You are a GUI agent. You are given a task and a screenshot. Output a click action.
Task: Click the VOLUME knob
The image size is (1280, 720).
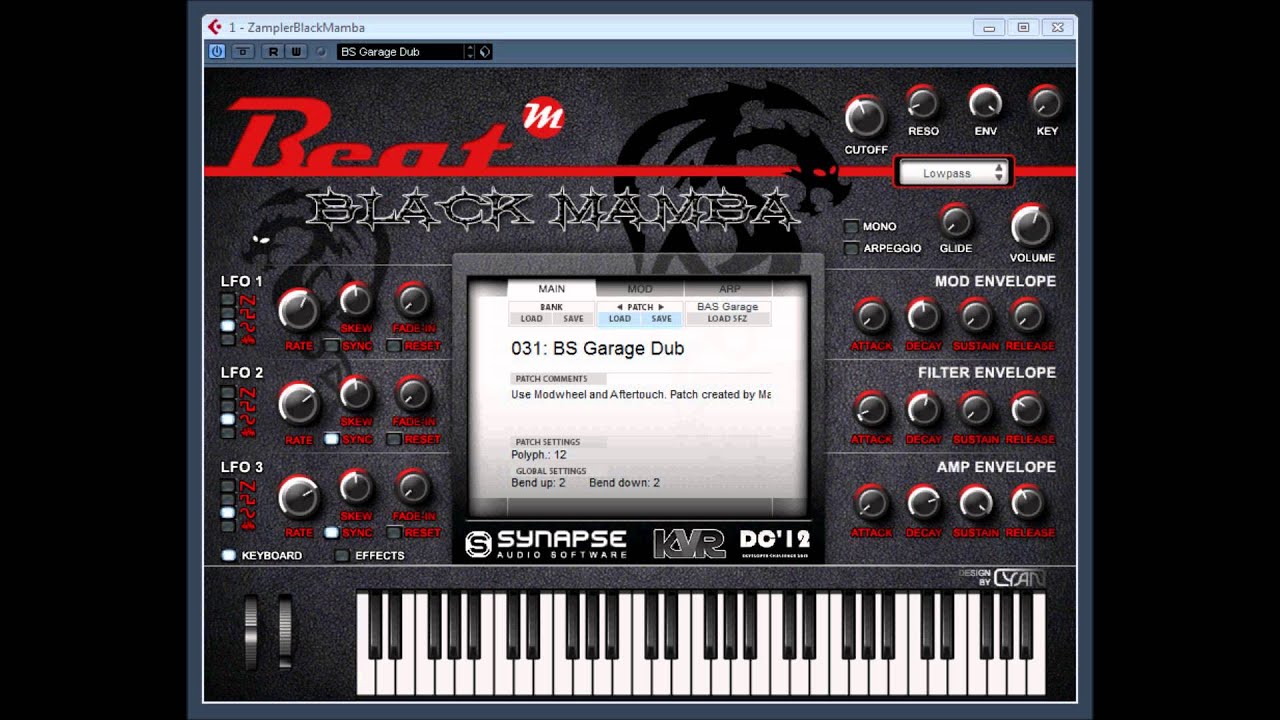tap(1031, 226)
